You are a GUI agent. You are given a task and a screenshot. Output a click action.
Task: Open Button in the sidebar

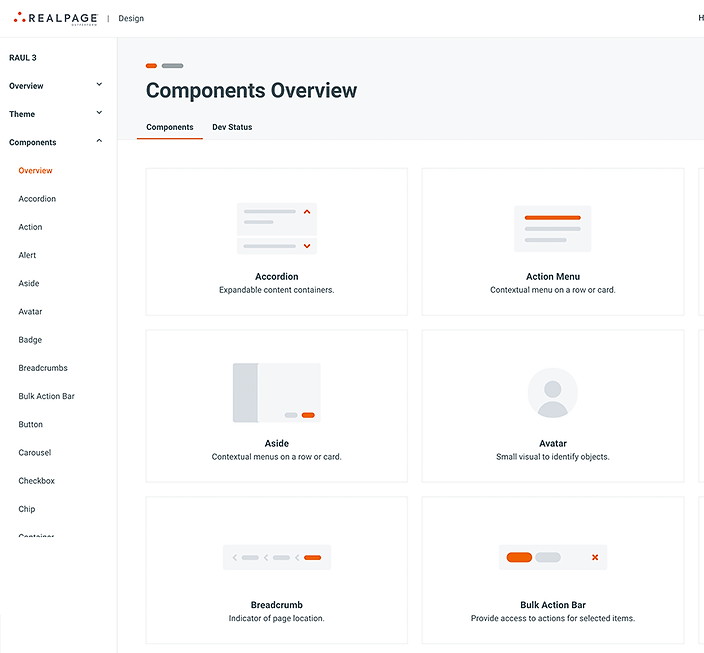click(x=31, y=424)
